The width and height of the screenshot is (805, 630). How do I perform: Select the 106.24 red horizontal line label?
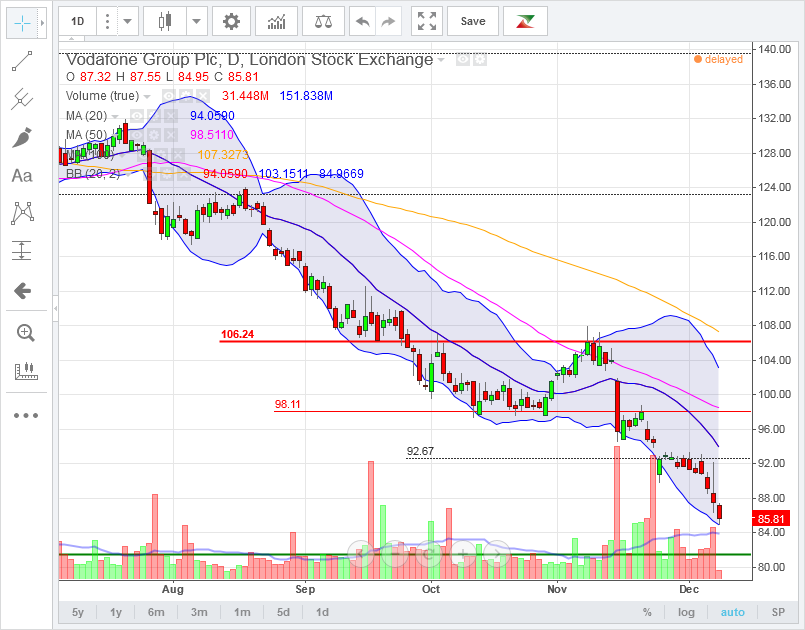(237, 334)
